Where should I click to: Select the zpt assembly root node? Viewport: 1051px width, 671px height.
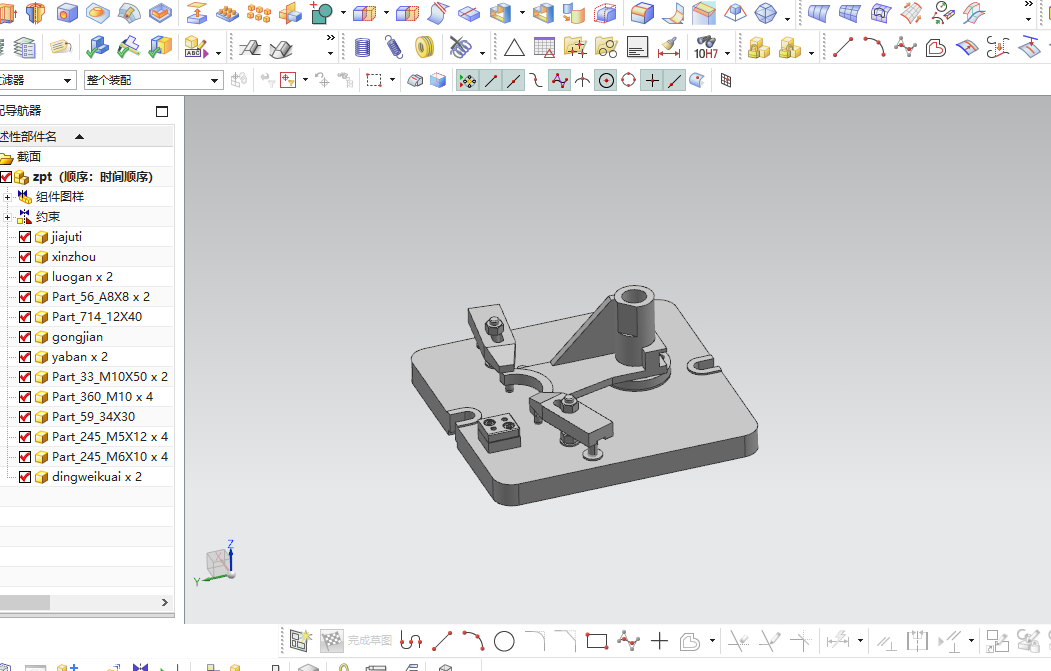(92, 177)
